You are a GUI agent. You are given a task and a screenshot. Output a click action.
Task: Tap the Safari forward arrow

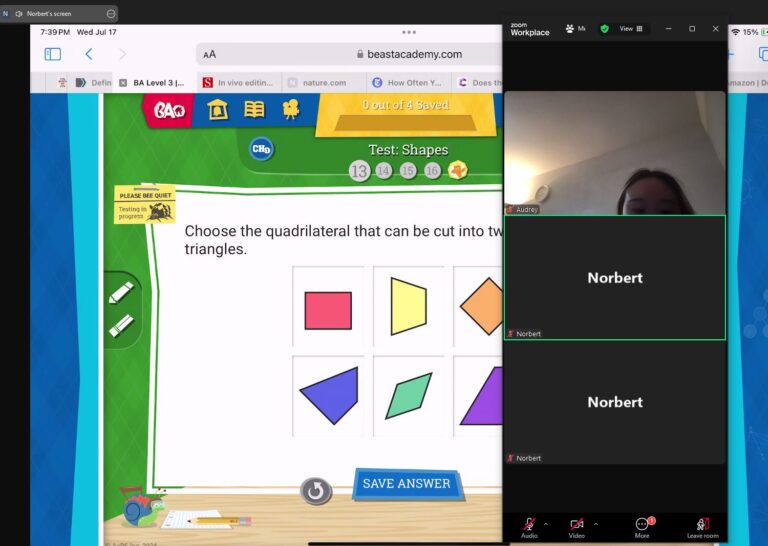pos(122,54)
